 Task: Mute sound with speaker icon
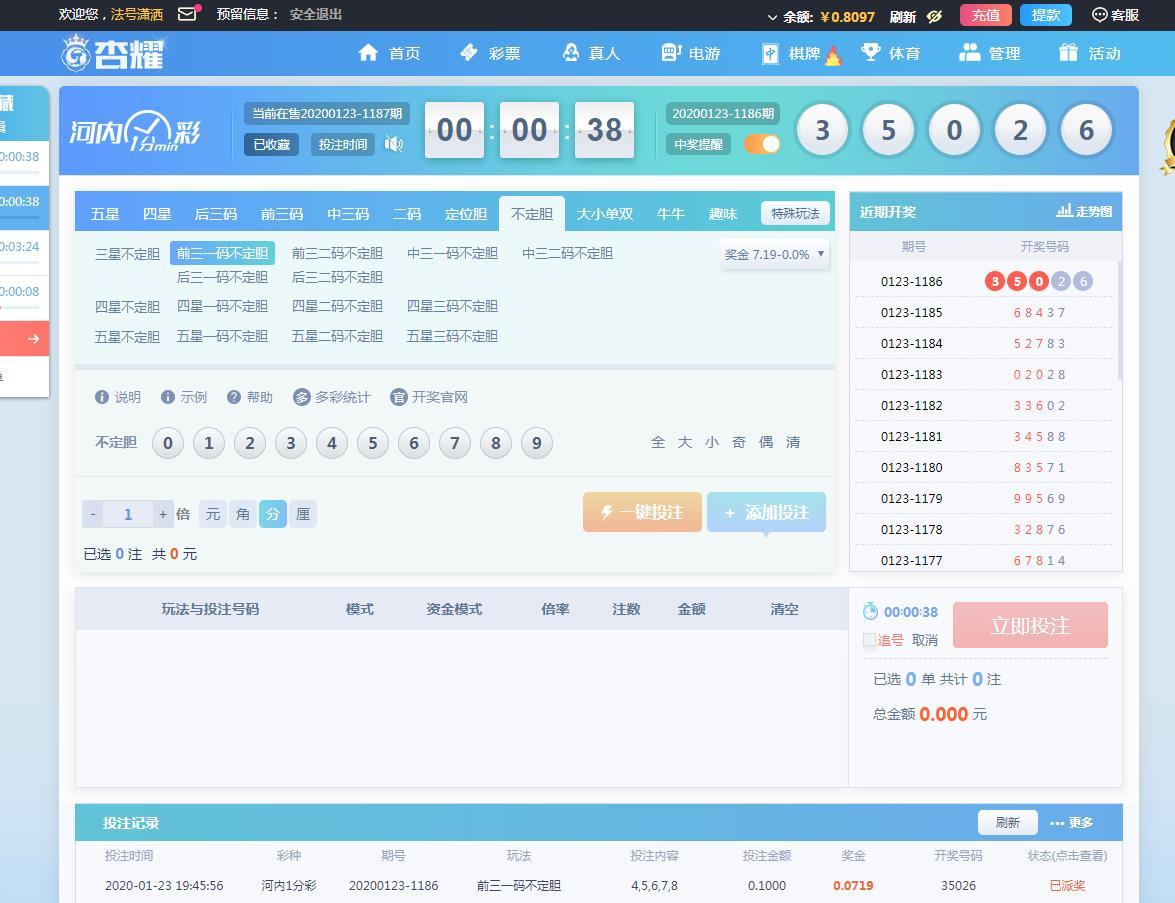coord(393,144)
